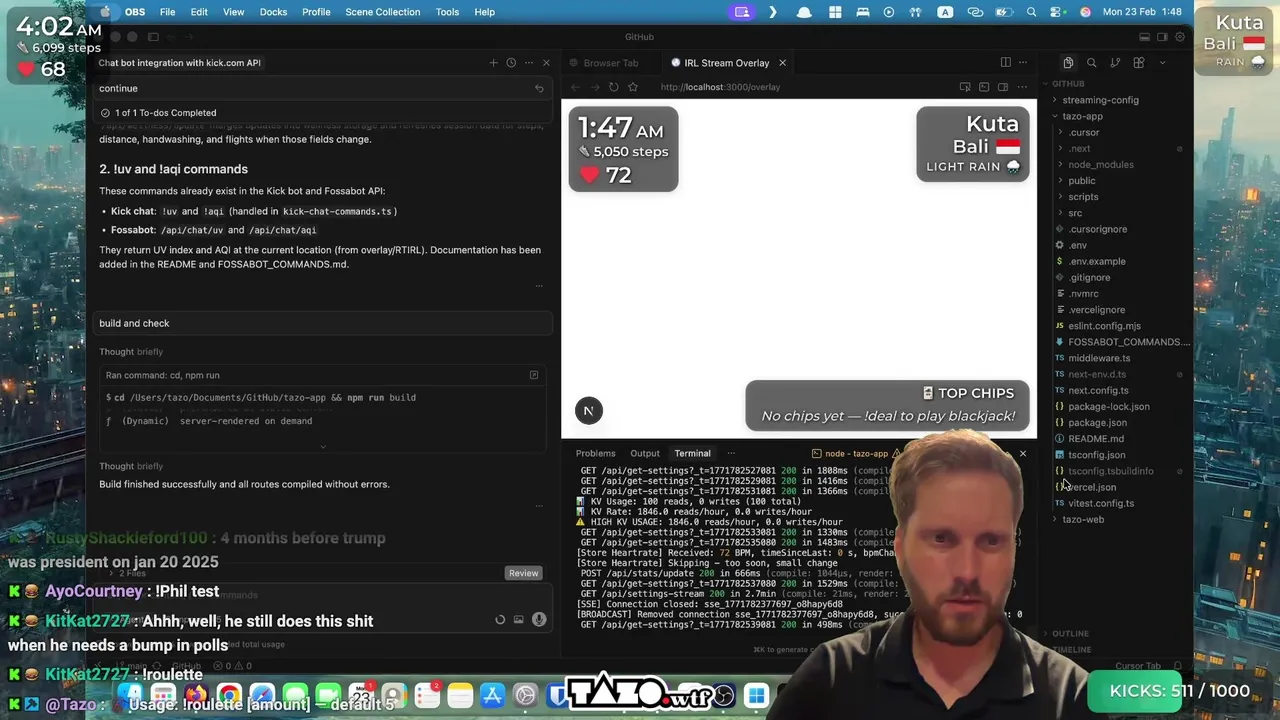Open middleware.ts in file tree
Image resolution: width=1280 pixels, height=720 pixels.
[x=1099, y=358]
